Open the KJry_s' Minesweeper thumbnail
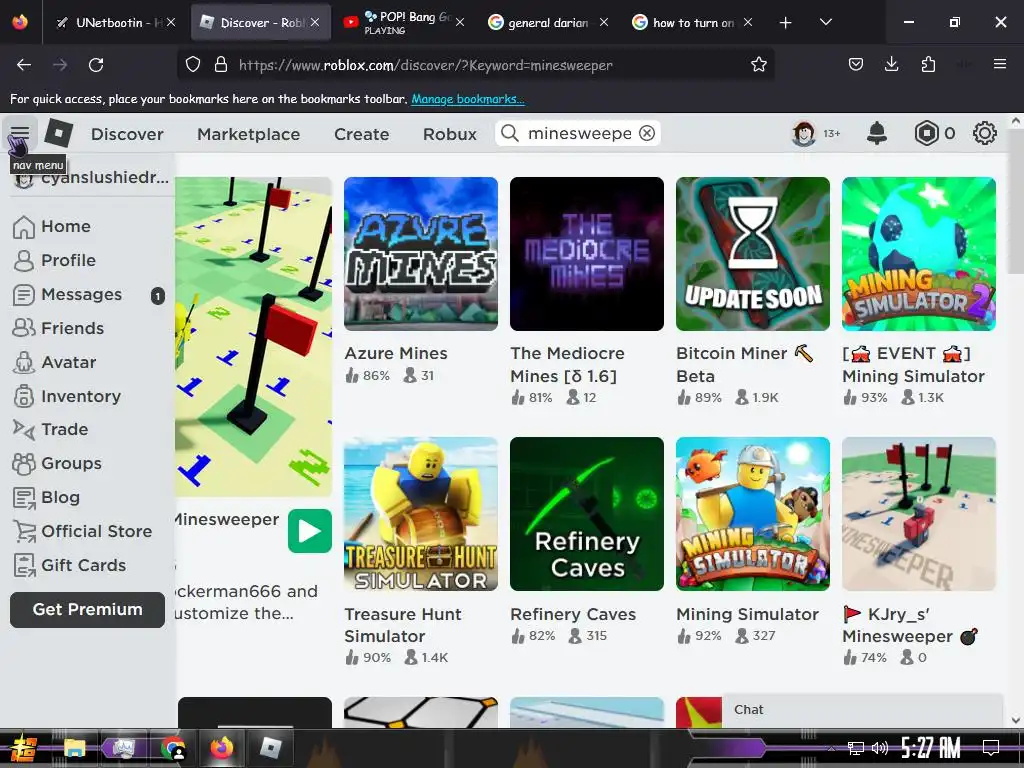This screenshot has height=768, width=1024. 919,514
